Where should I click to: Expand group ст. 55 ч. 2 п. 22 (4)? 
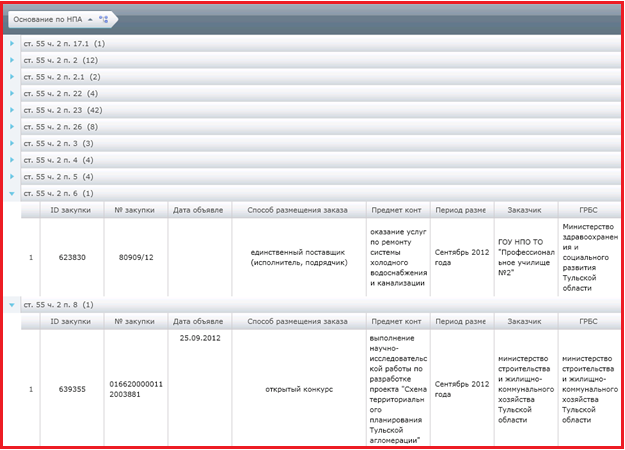[12, 94]
